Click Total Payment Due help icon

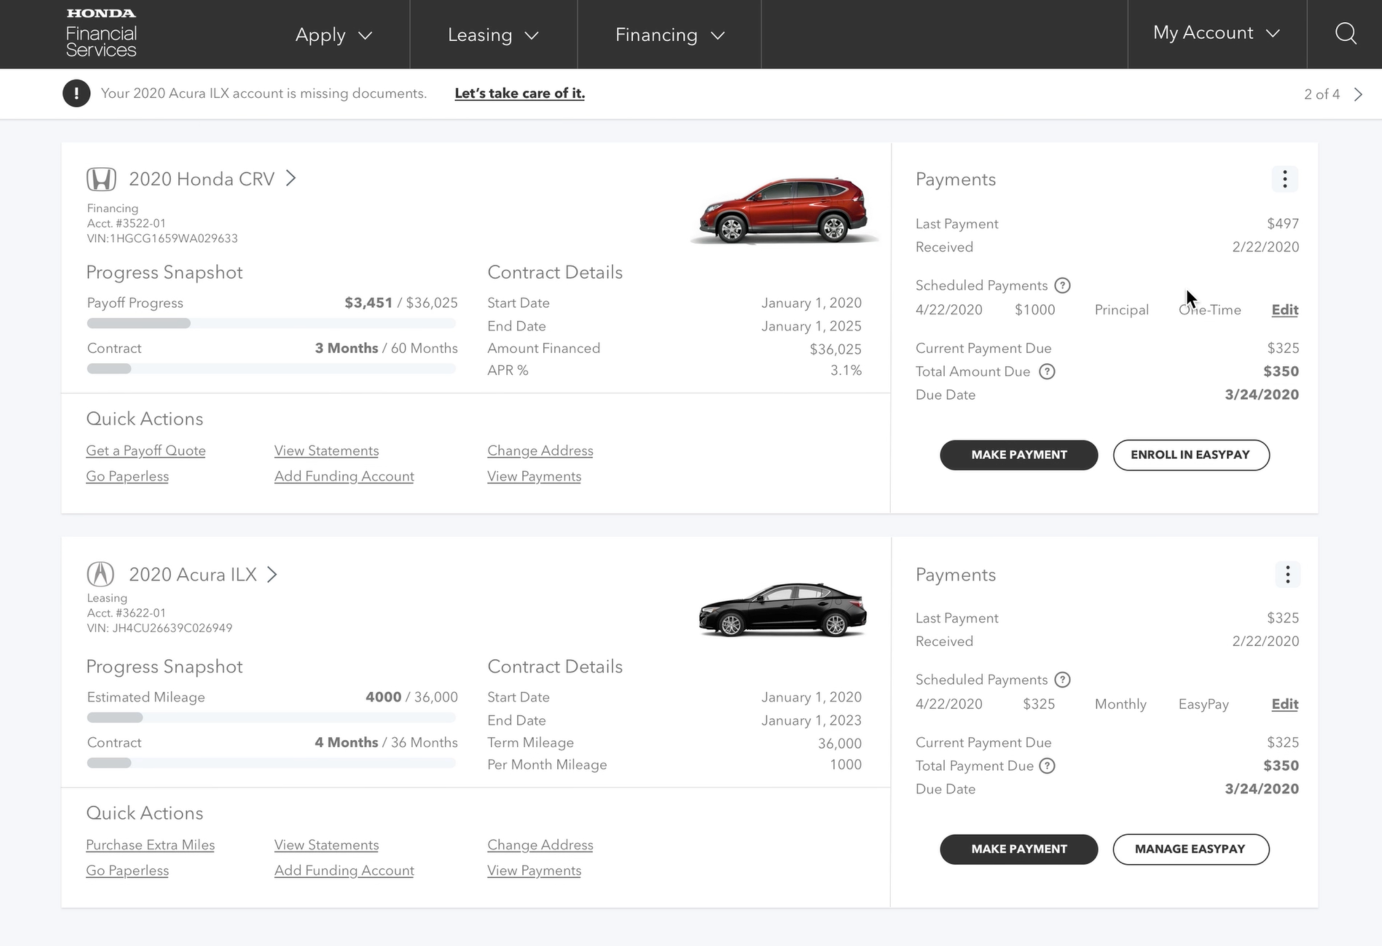pyautogui.click(x=1047, y=766)
